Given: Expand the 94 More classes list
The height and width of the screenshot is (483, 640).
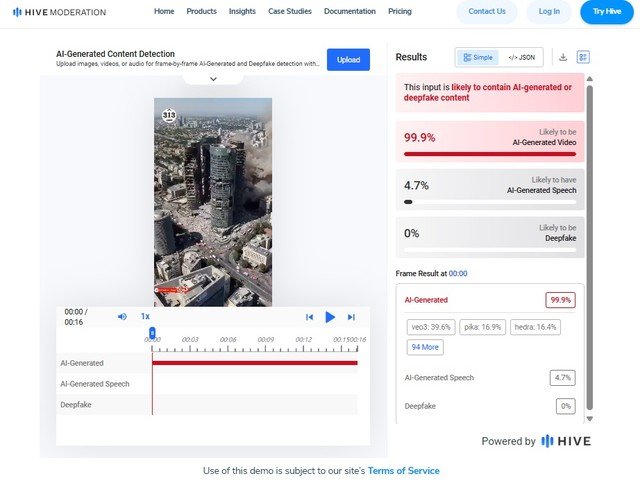Looking at the screenshot, I should click(x=424, y=347).
